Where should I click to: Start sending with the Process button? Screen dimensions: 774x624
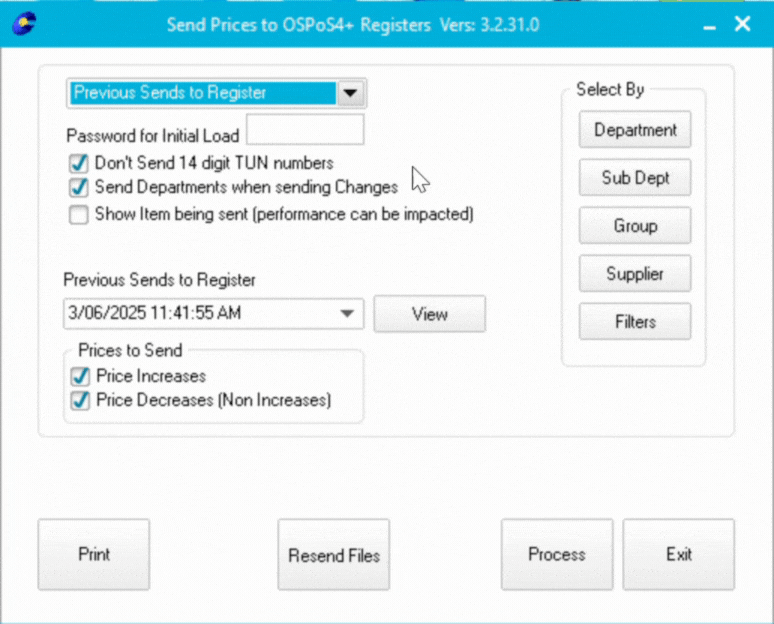point(557,554)
